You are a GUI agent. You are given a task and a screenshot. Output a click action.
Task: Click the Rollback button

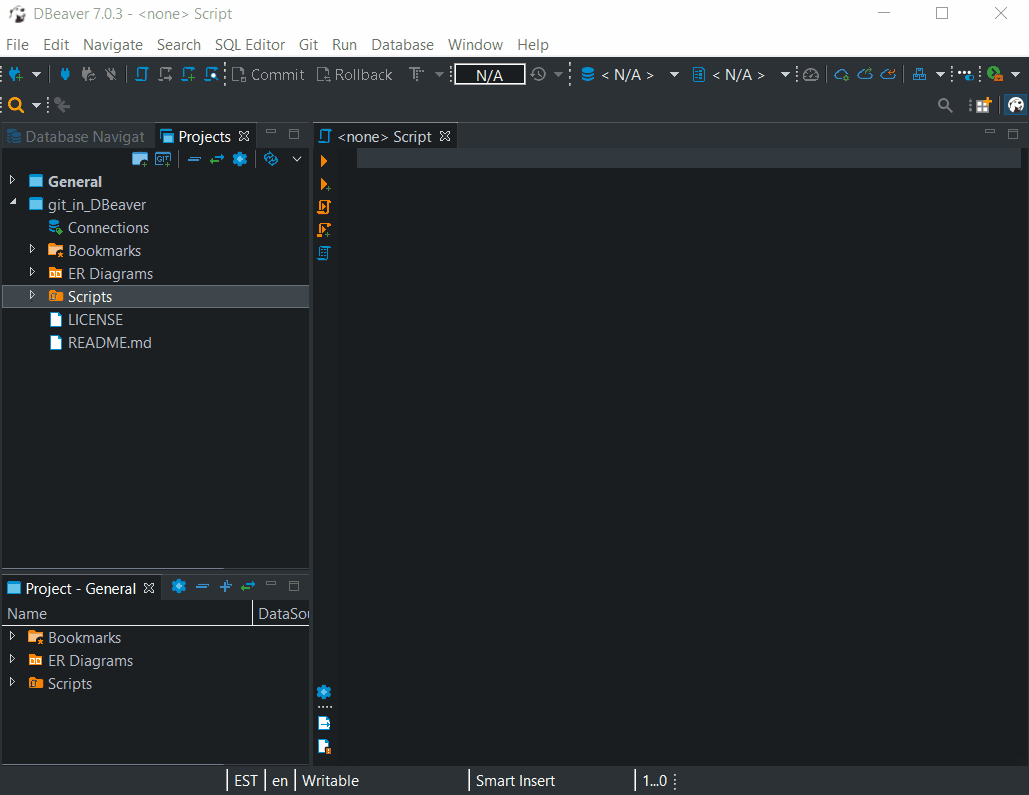[354, 75]
